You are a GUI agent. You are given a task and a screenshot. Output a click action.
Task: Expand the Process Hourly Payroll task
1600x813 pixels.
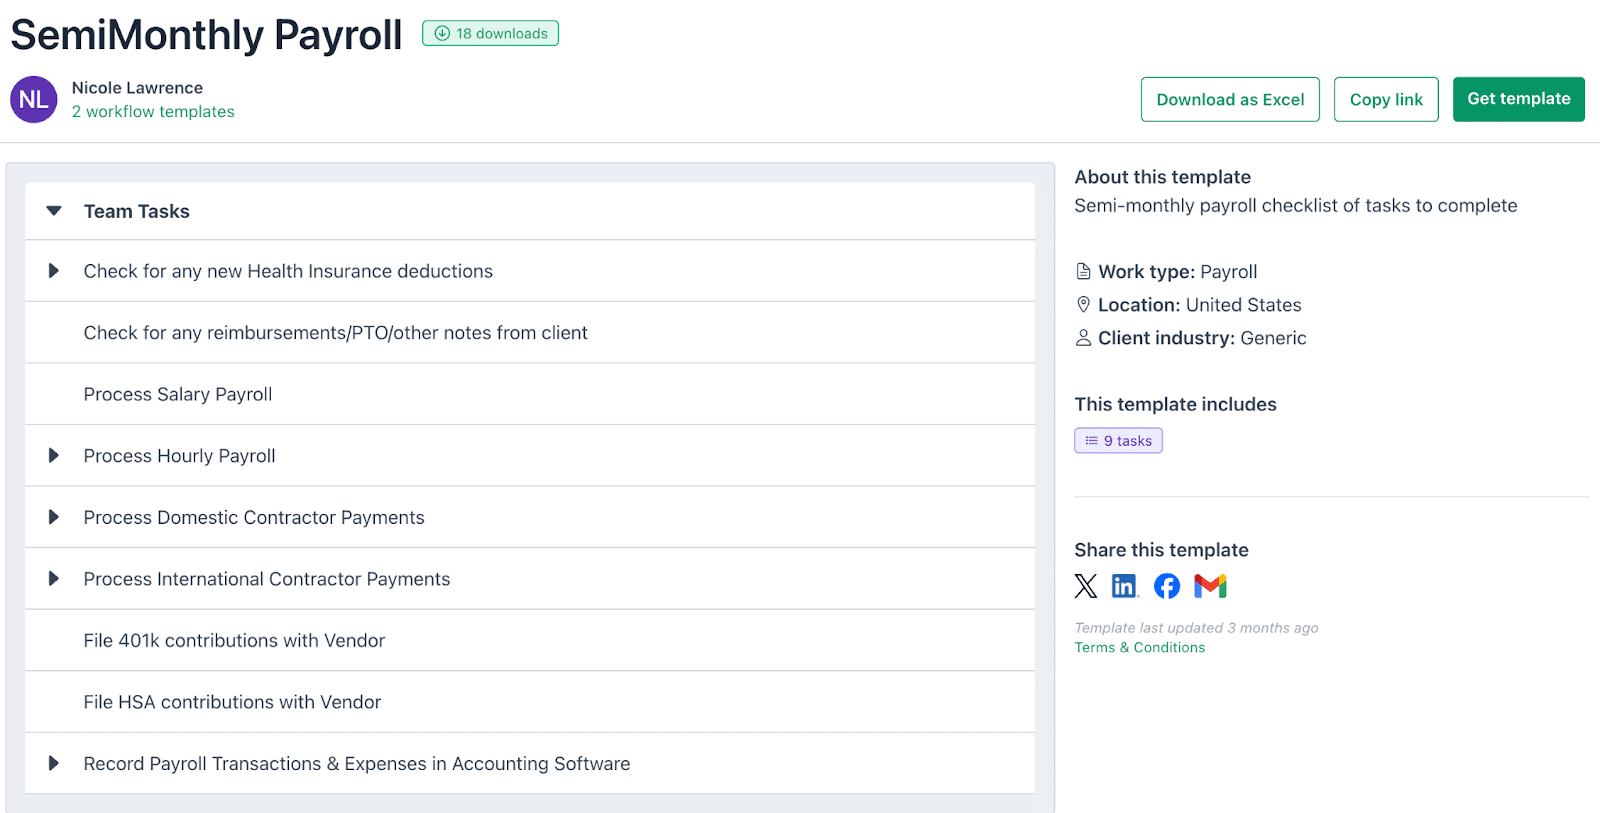54,456
